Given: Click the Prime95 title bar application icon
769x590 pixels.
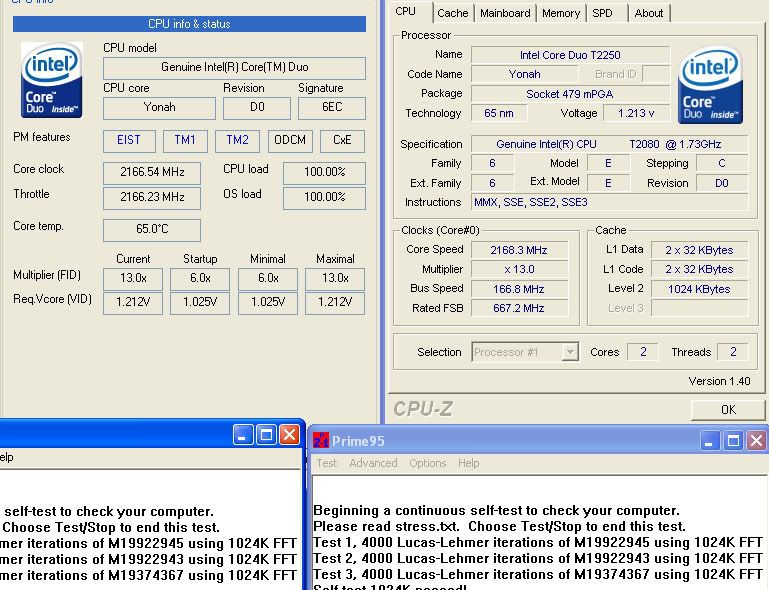Looking at the screenshot, I should pyautogui.click(x=321, y=441).
